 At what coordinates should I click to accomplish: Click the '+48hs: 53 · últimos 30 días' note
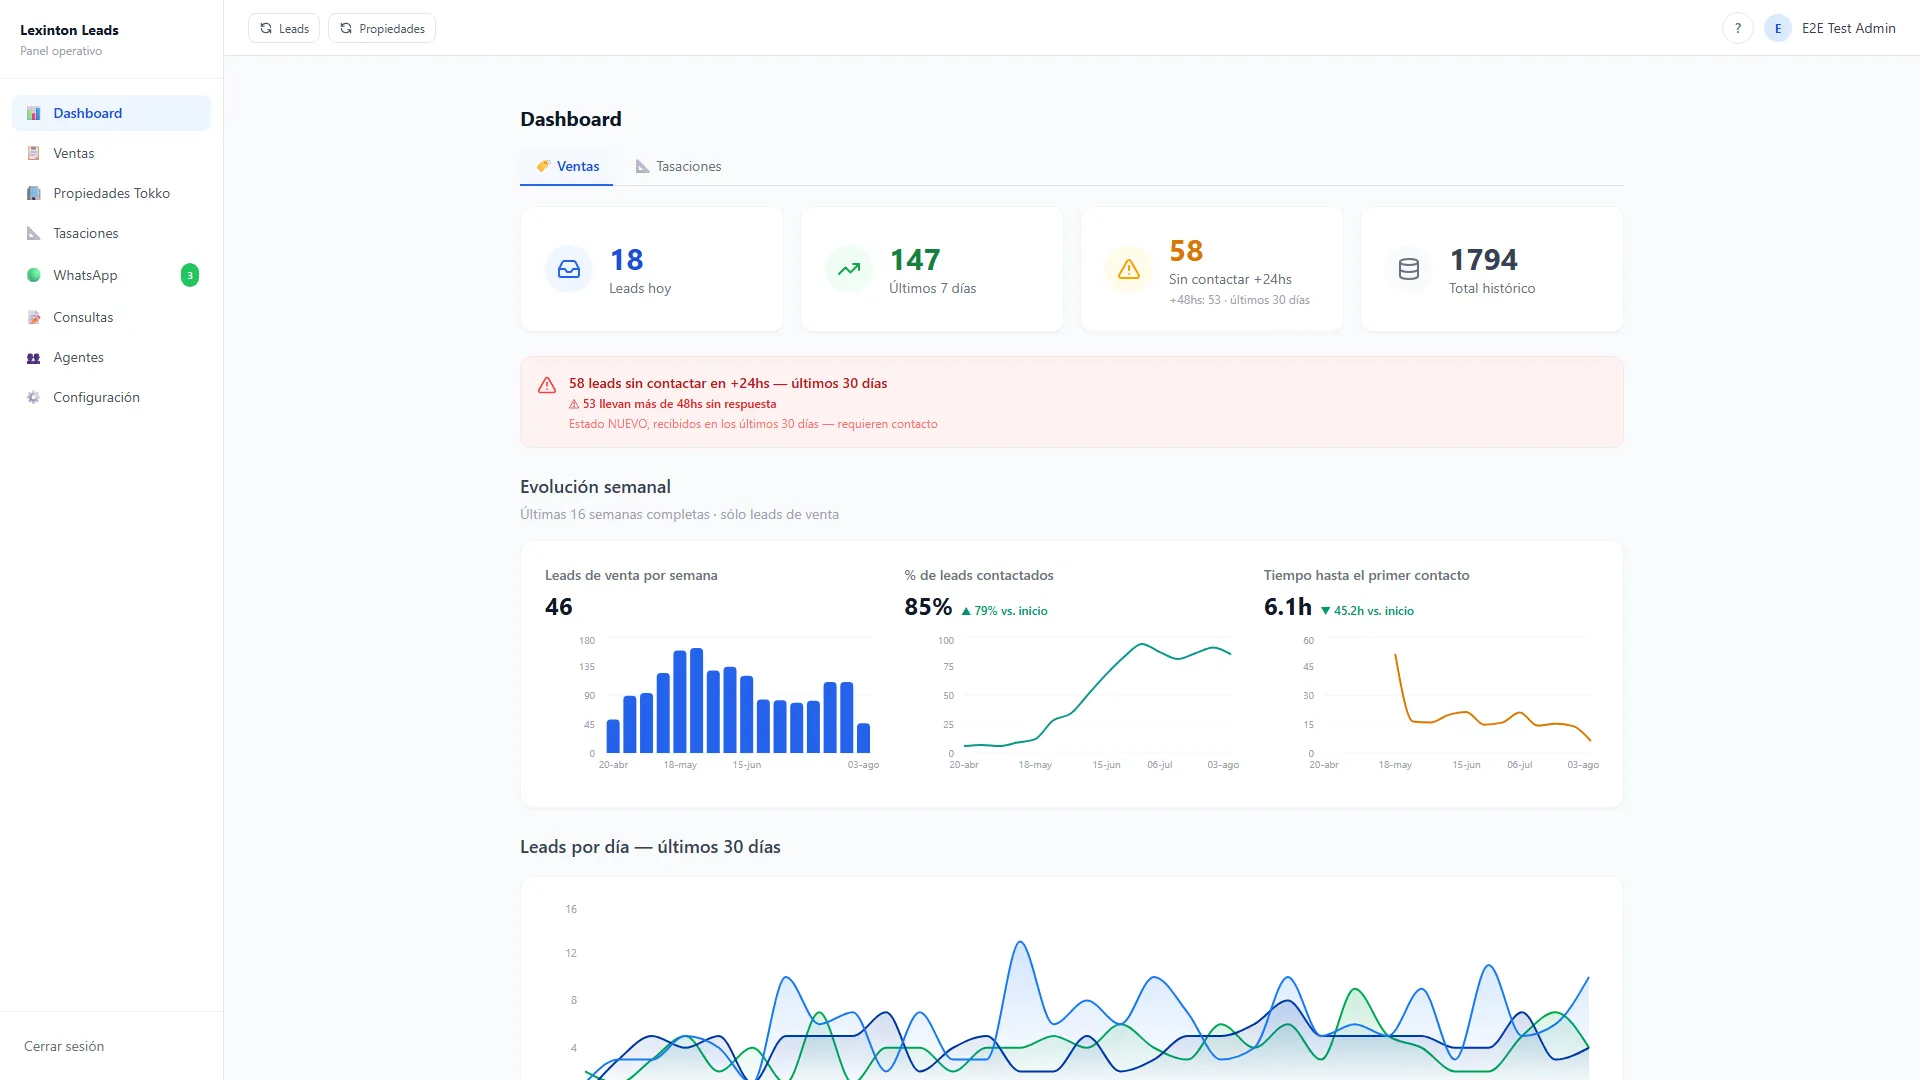[1239, 300]
